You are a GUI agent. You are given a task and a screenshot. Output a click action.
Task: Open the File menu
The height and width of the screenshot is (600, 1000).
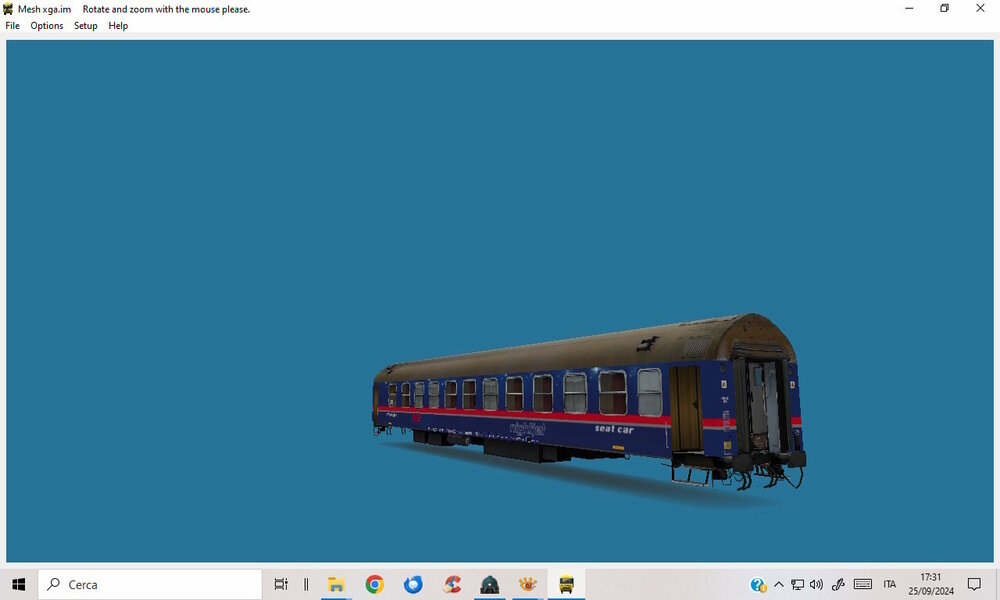(x=12, y=26)
